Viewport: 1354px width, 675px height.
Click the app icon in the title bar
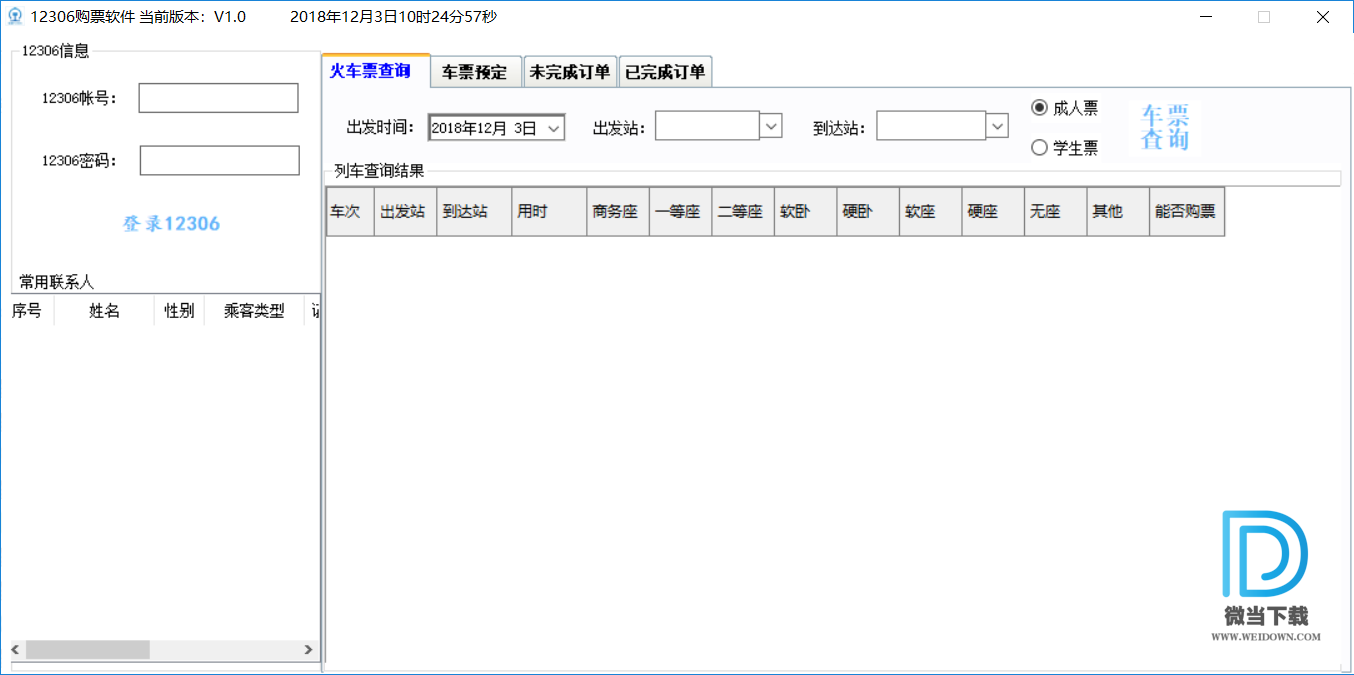point(15,17)
